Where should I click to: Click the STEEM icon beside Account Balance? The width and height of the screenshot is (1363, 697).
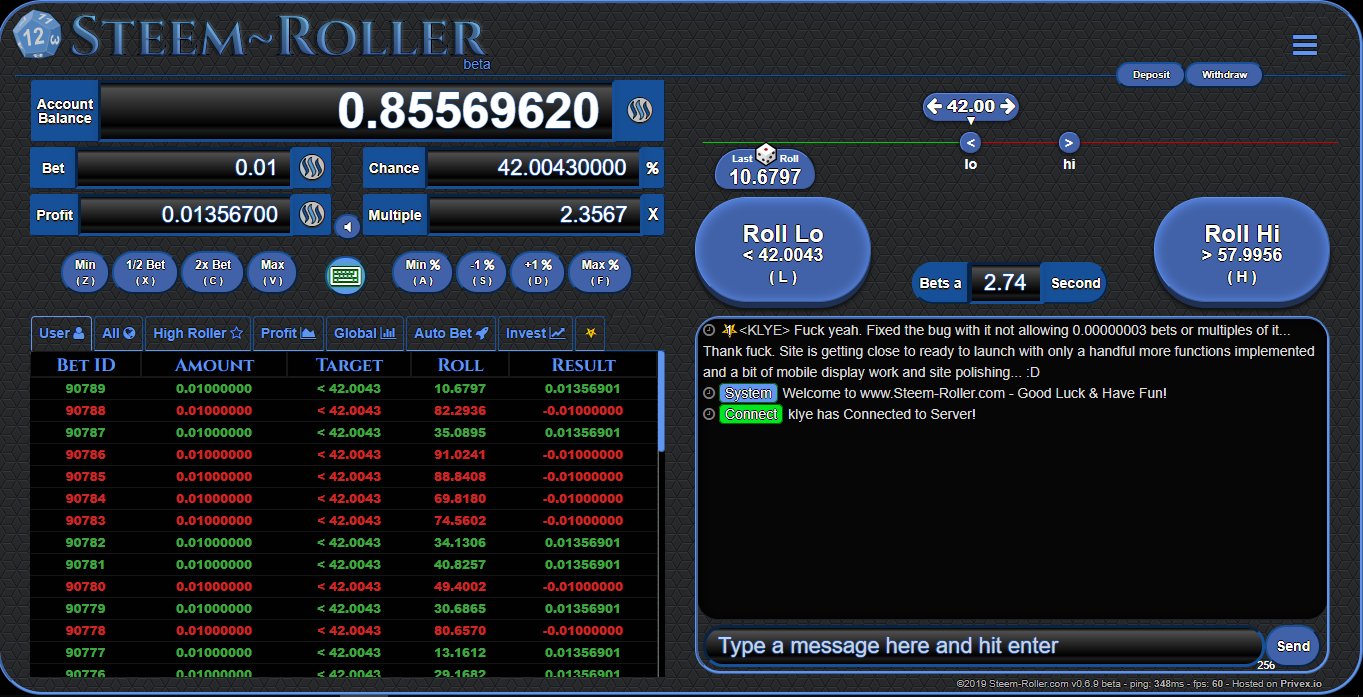click(639, 111)
